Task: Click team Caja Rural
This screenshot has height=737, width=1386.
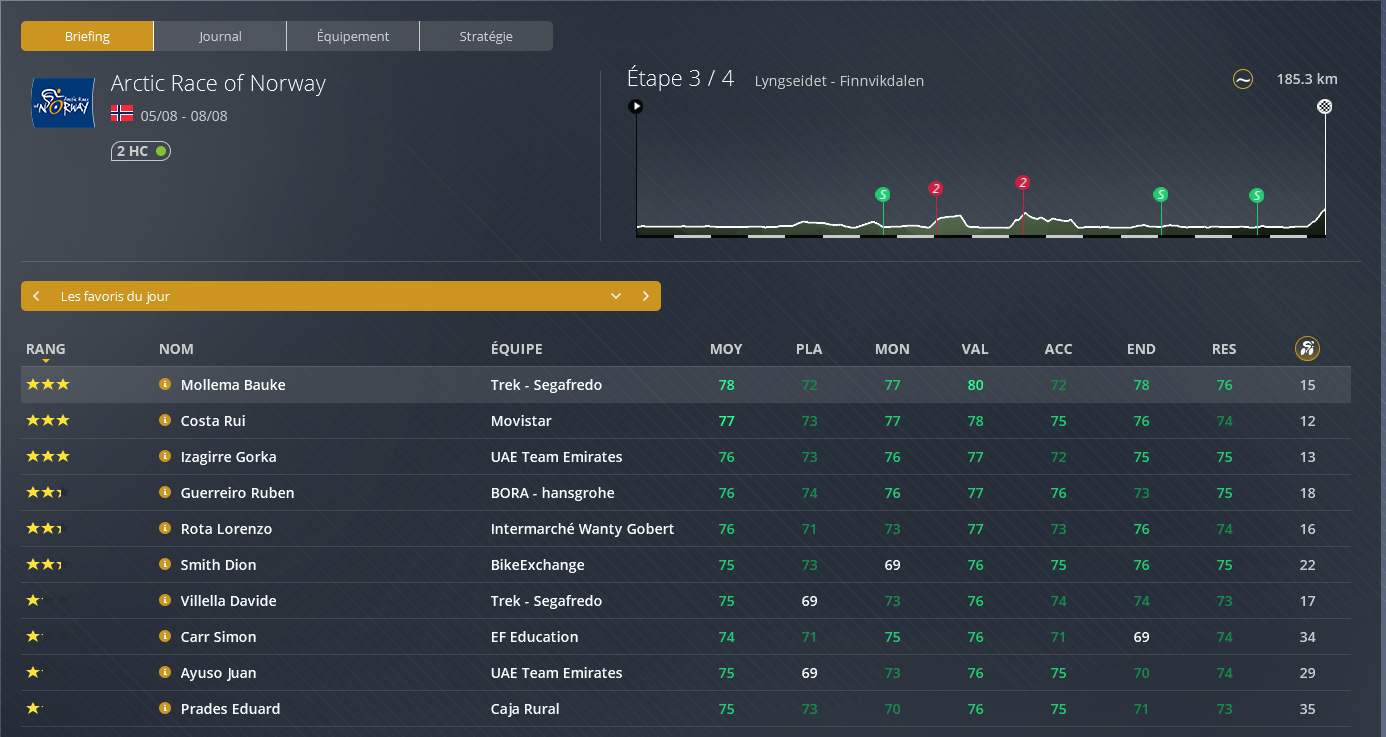Action: [x=525, y=709]
